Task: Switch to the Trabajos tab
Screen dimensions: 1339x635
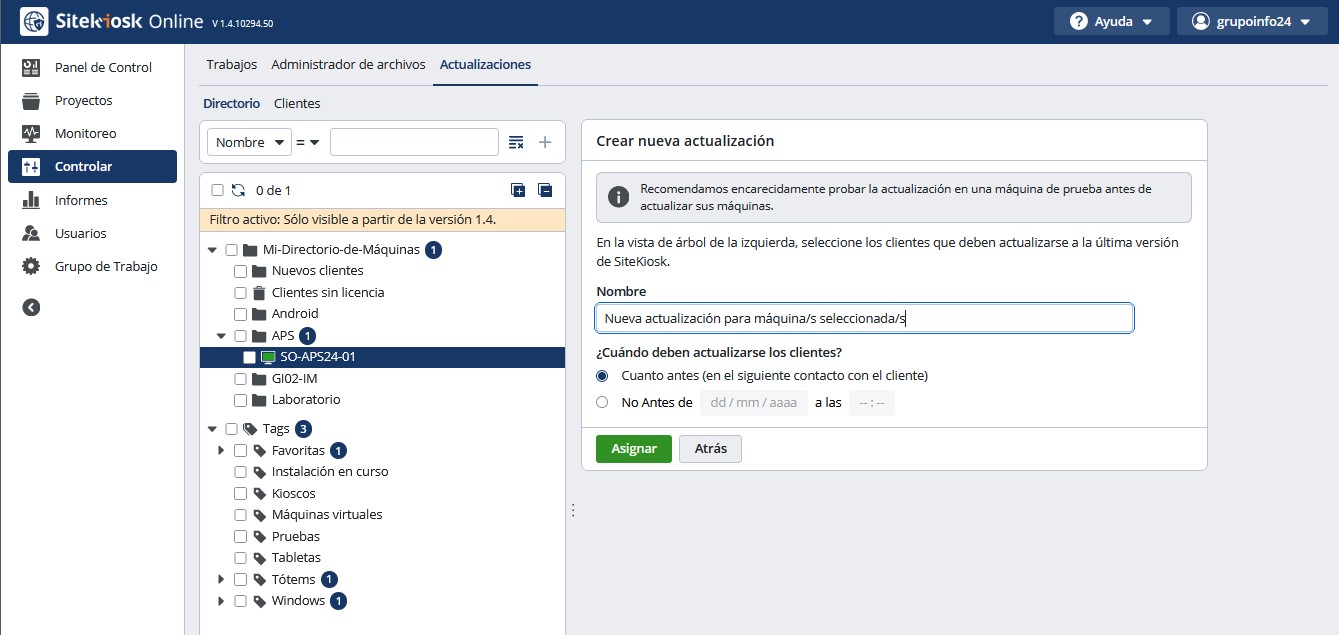Action: pyautogui.click(x=231, y=64)
